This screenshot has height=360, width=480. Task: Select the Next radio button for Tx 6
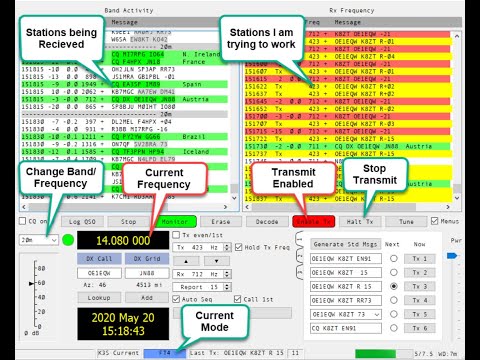click(394, 328)
